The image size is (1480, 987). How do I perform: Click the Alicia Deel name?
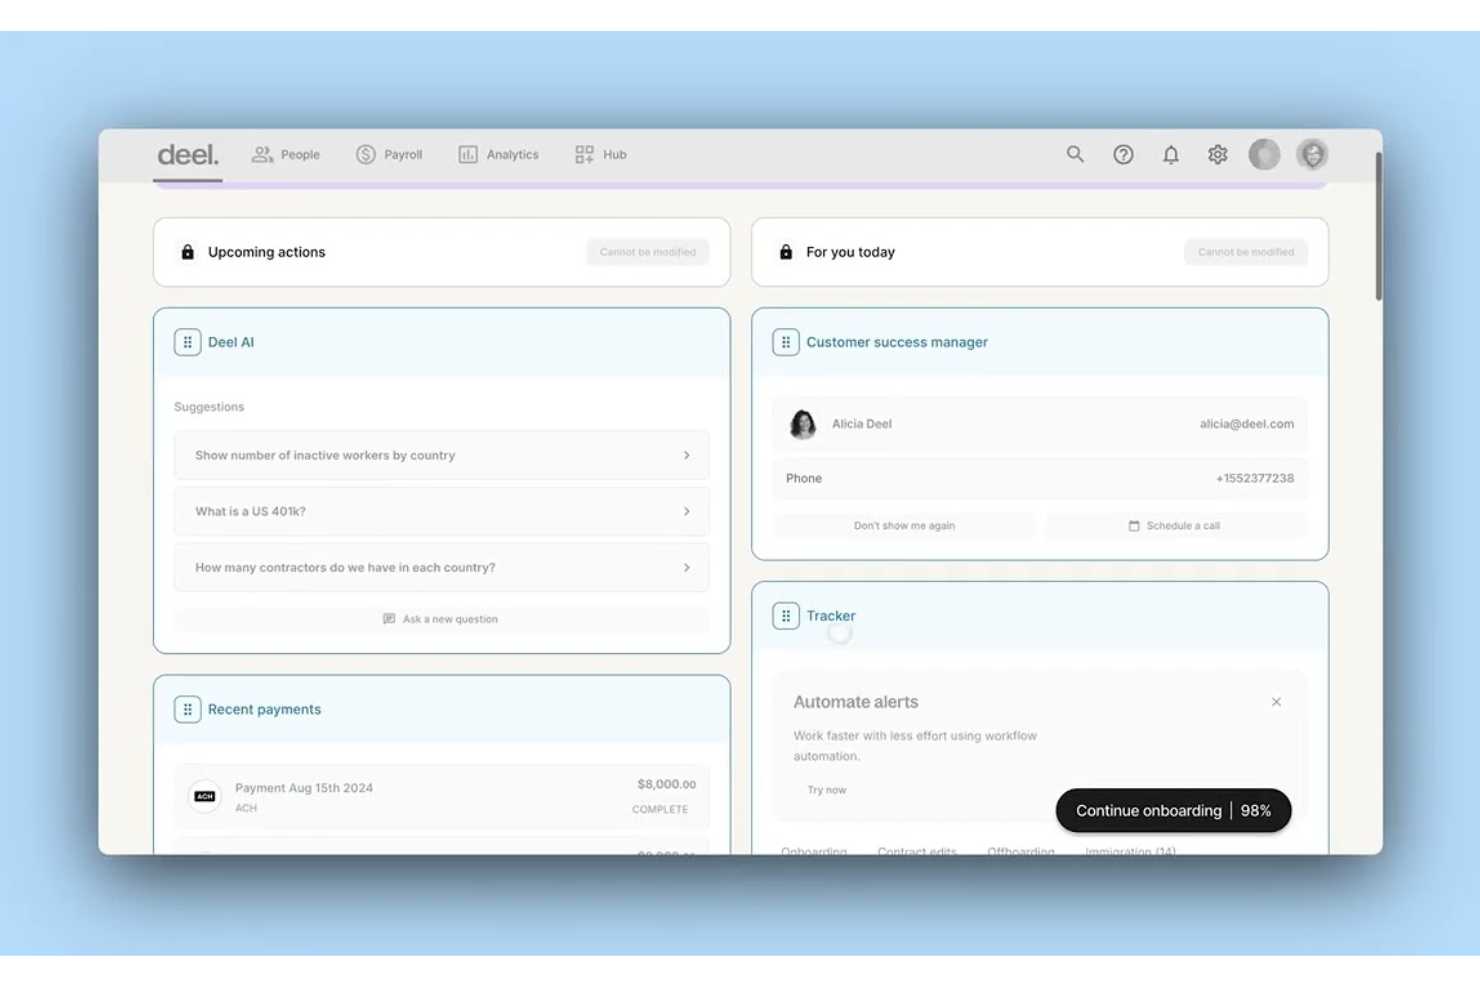click(x=862, y=424)
